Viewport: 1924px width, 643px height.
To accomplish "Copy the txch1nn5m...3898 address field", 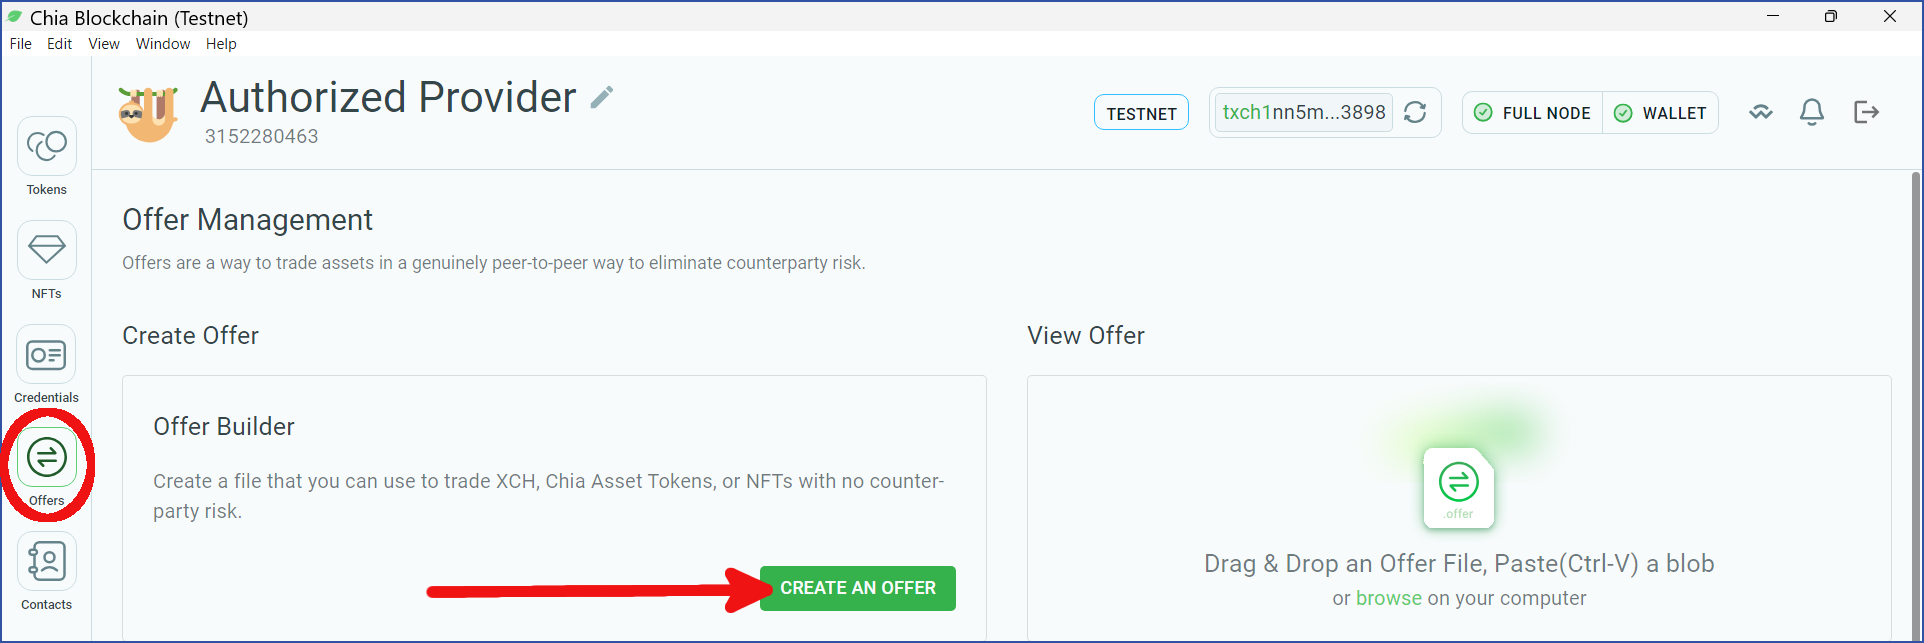I will click(x=1304, y=112).
